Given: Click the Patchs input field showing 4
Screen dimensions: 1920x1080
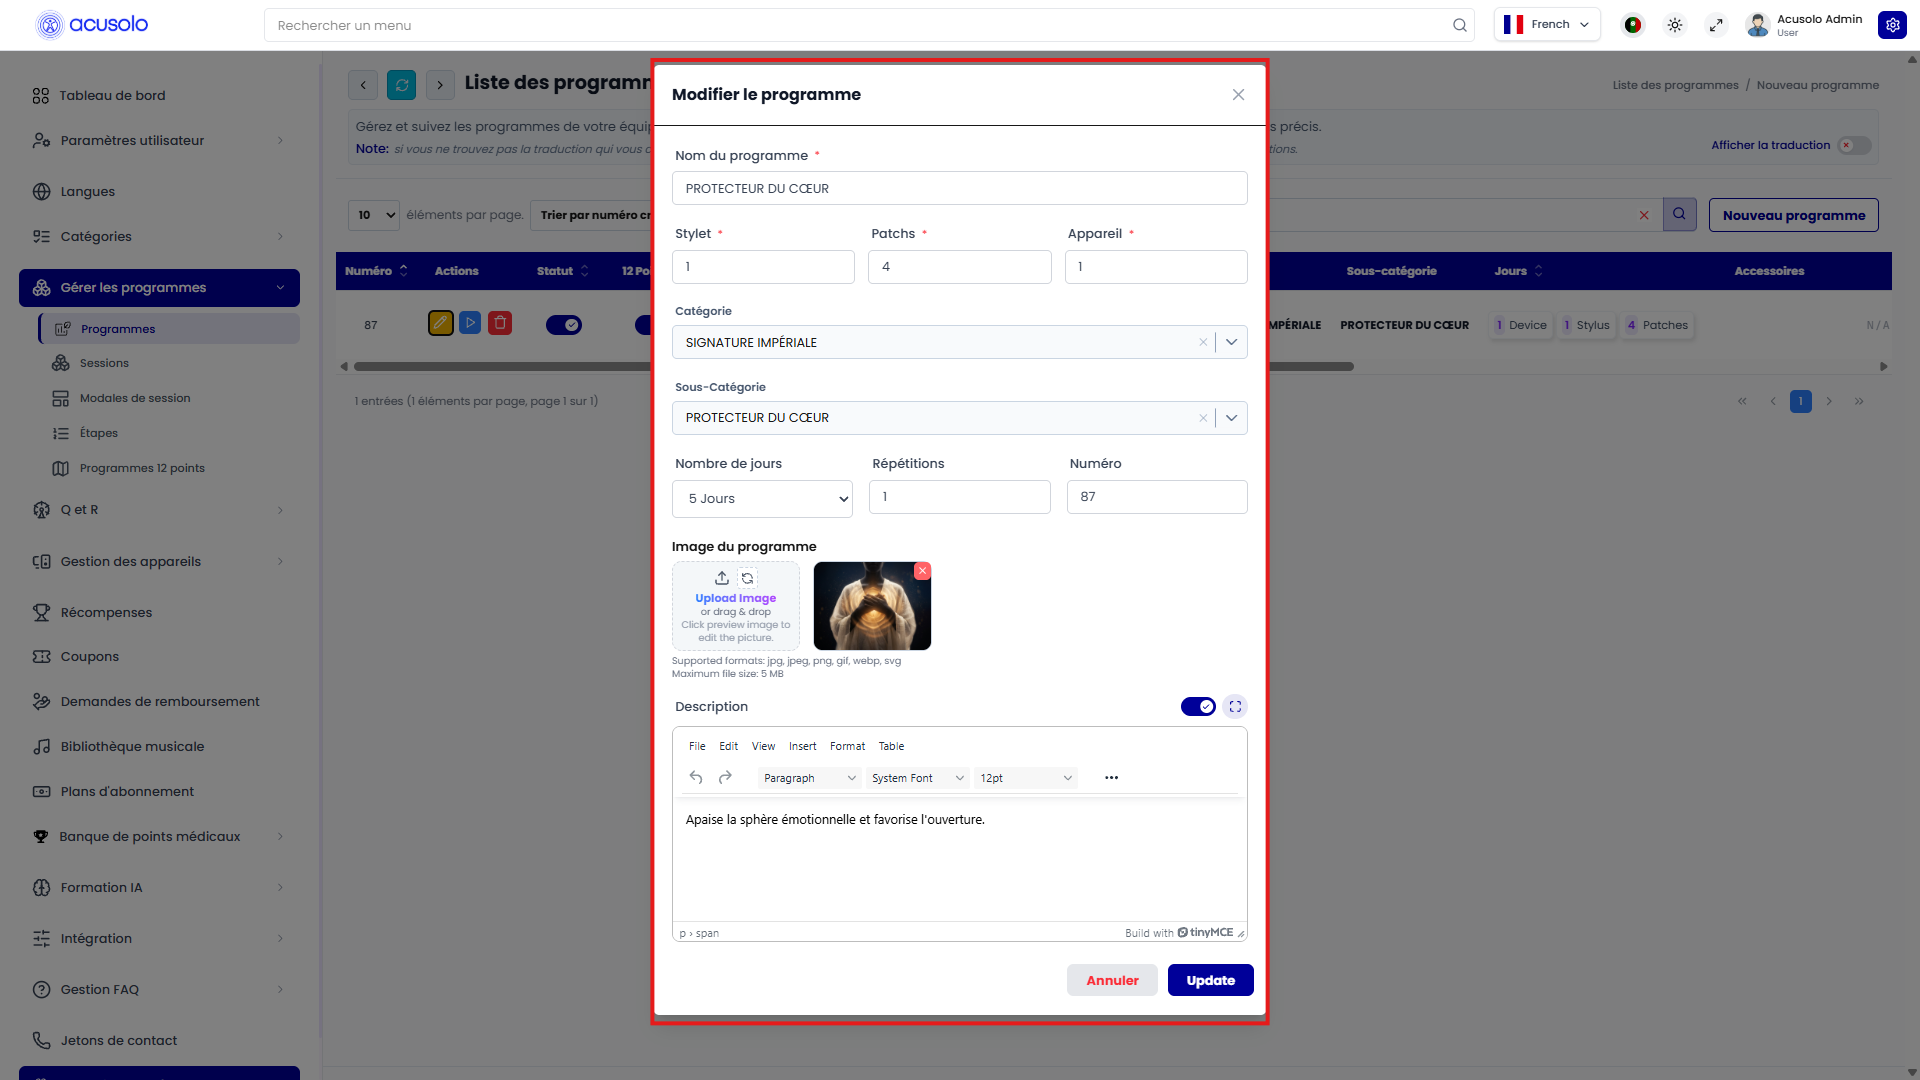Looking at the screenshot, I should coord(959,267).
